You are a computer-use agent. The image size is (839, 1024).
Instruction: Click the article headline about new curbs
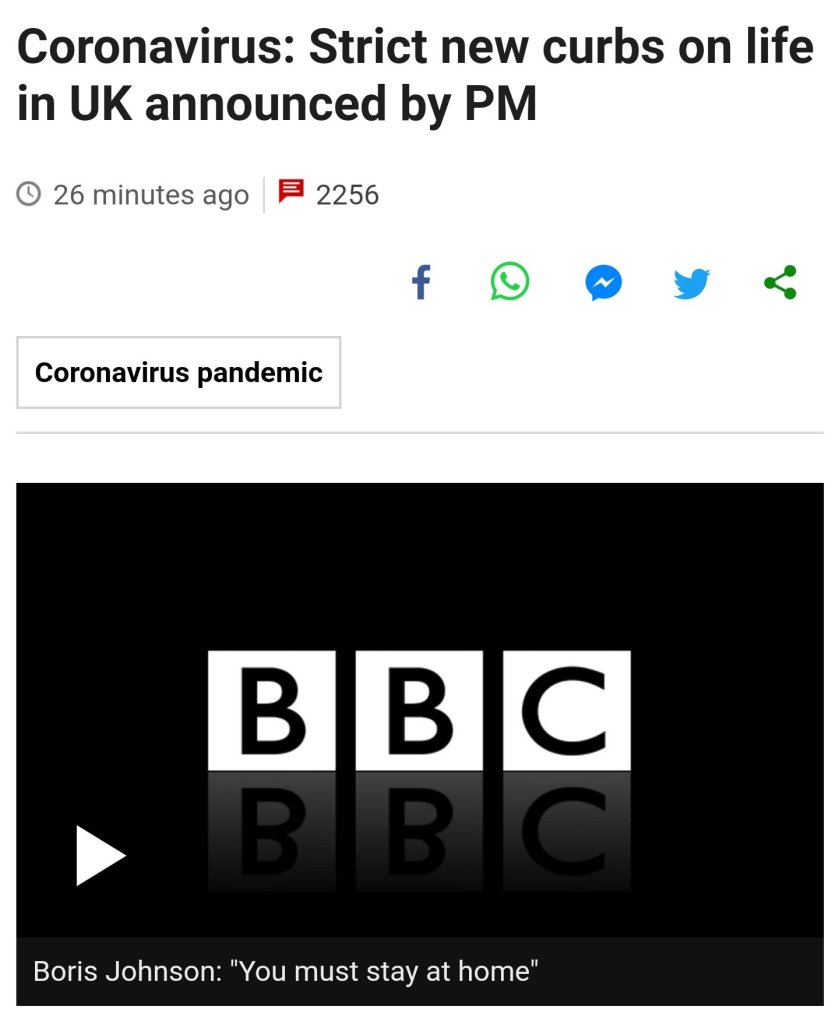pyautogui.click(x=415, y=76)
